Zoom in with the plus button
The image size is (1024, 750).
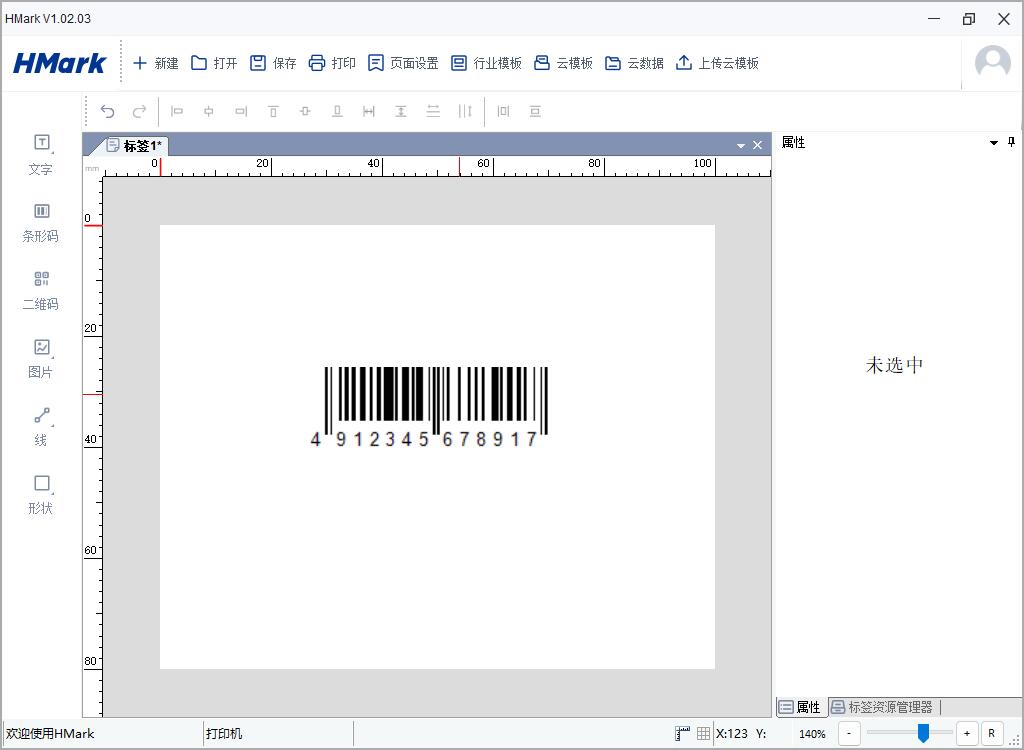click(x=967, y=733)
